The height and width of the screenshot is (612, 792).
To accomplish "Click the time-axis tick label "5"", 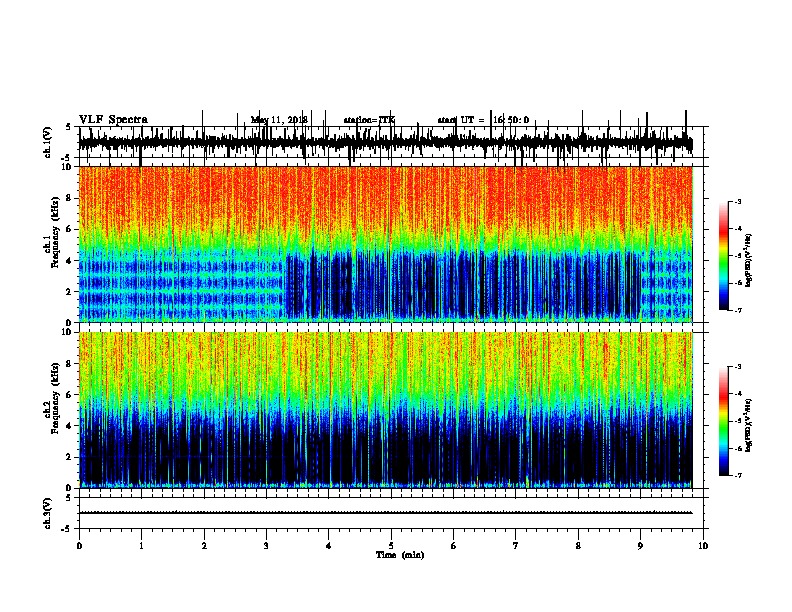I will pos(391,546).
